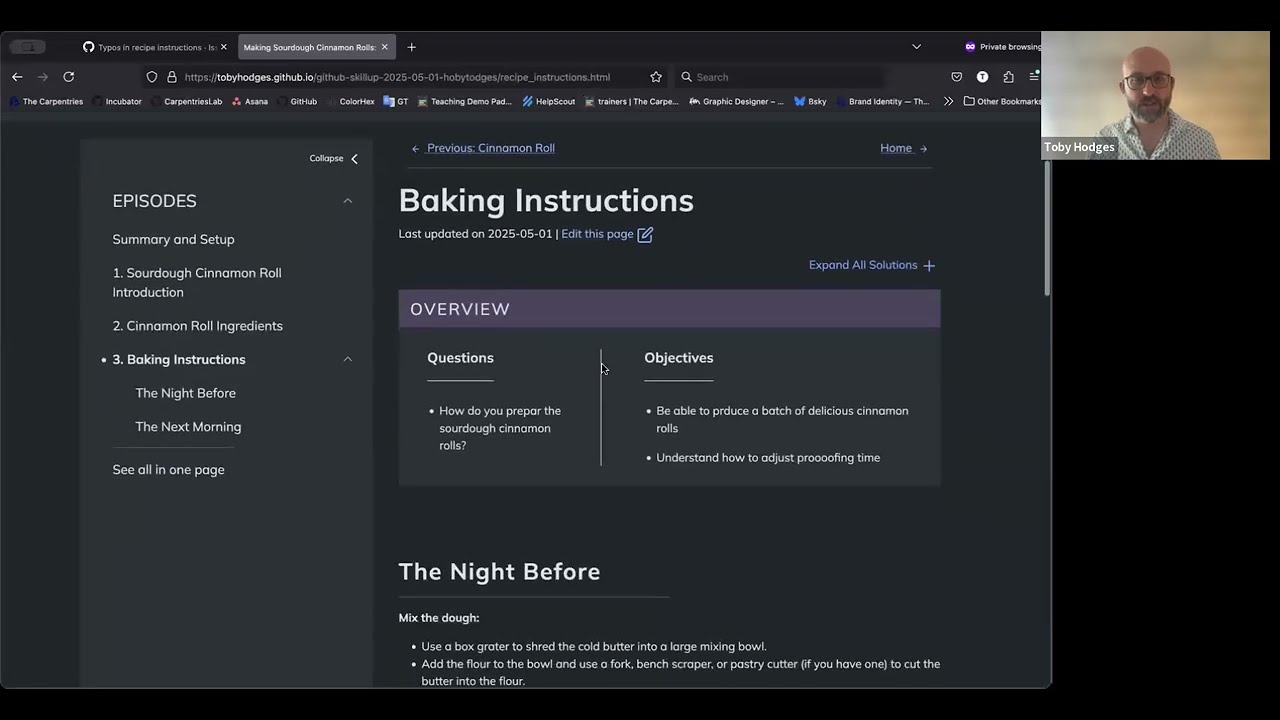Click the browser Search field

coord(780,77)
